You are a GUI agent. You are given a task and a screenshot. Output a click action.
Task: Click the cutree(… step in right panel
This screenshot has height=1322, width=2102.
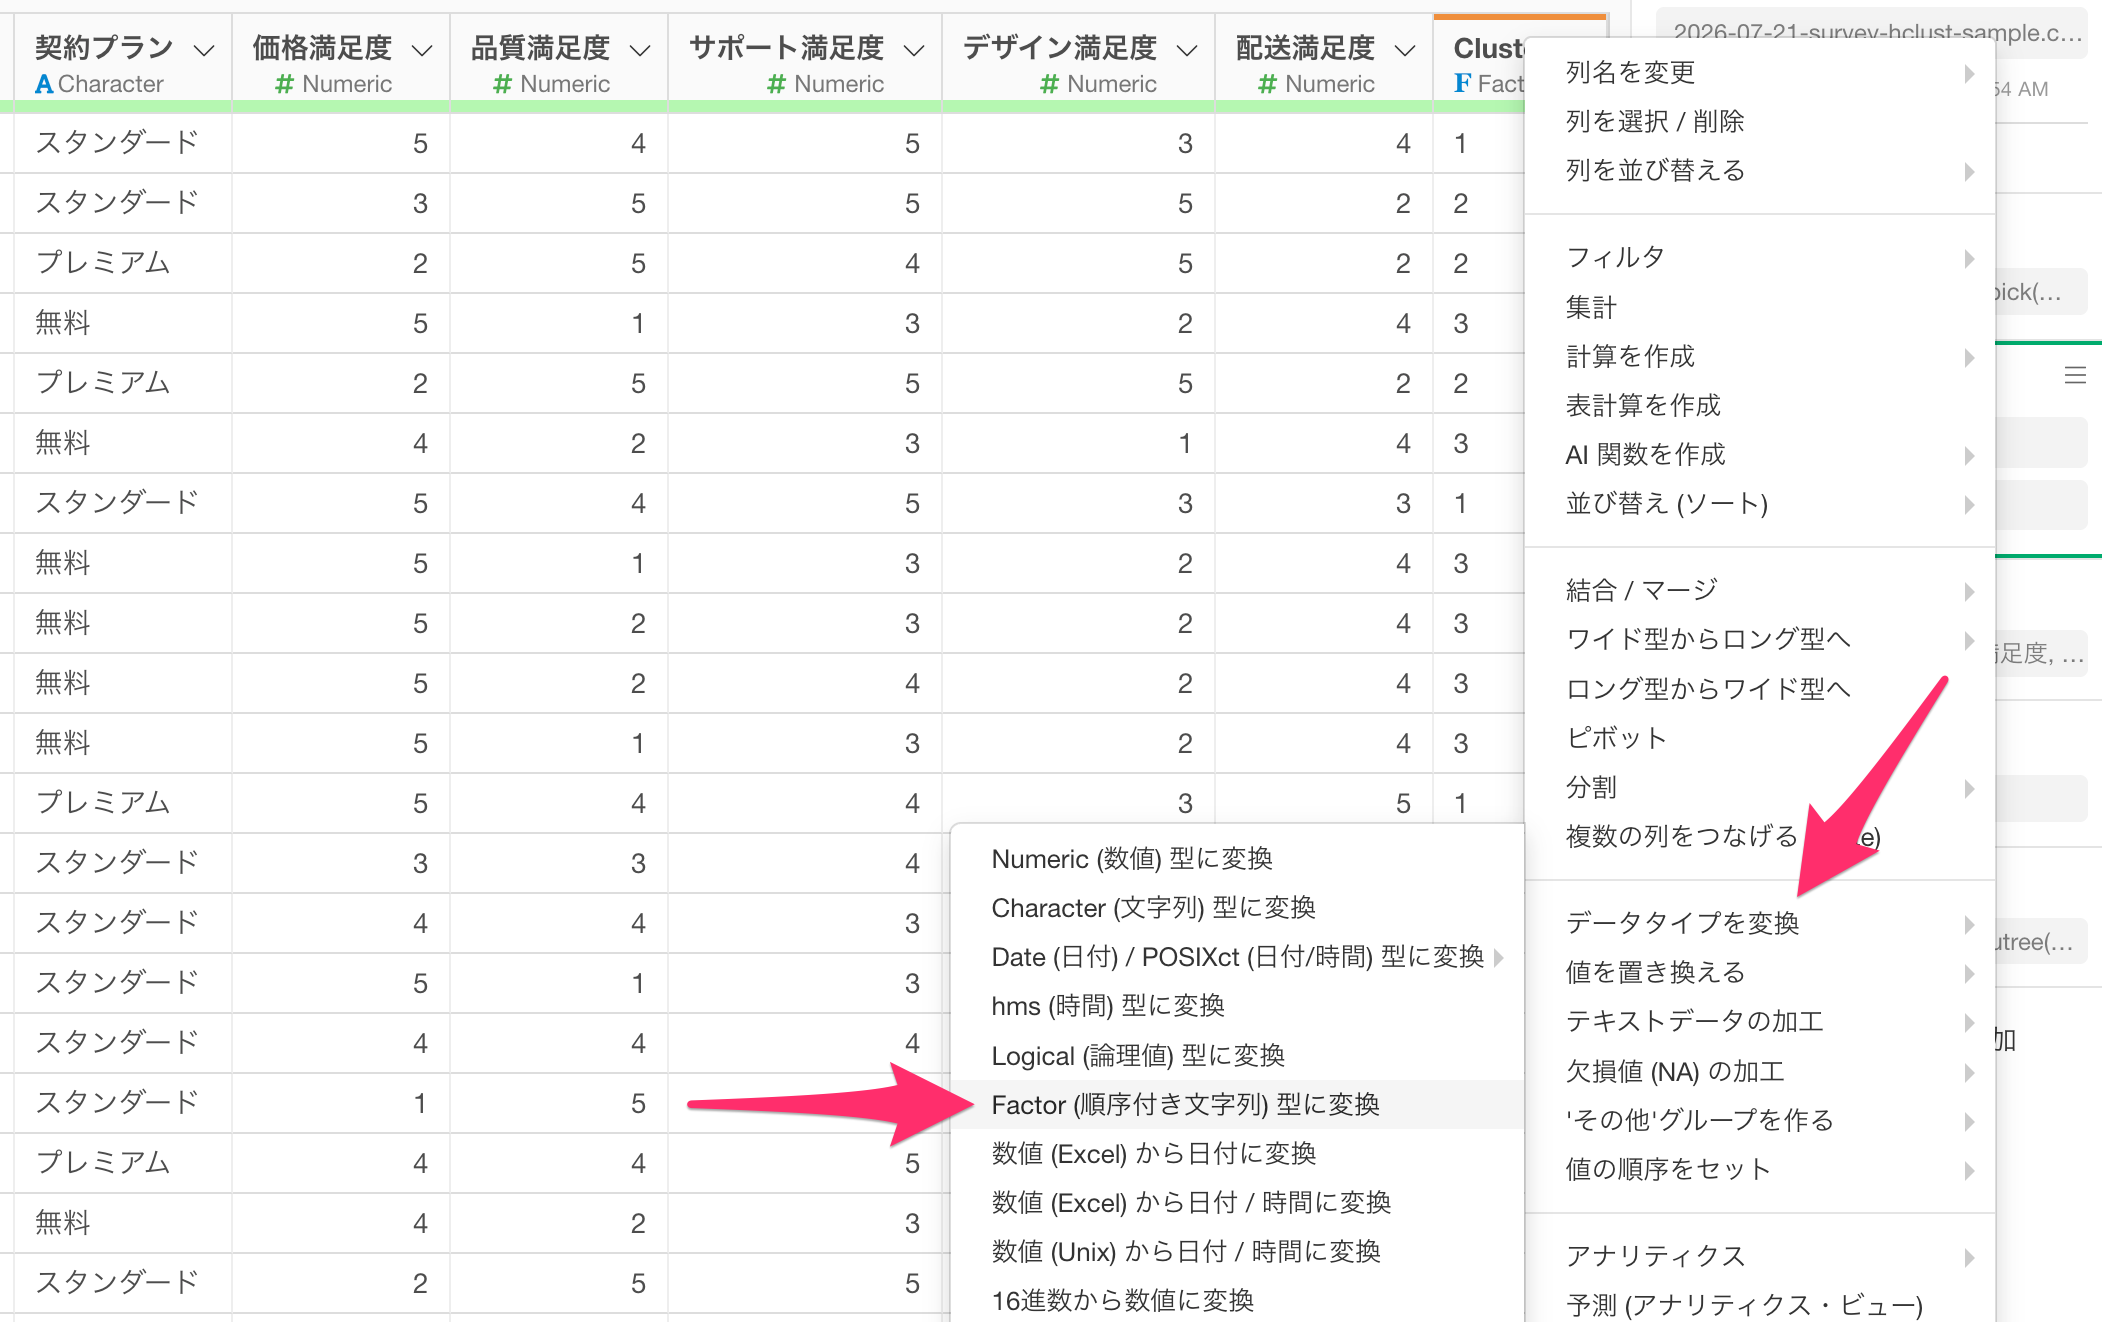2040,942
